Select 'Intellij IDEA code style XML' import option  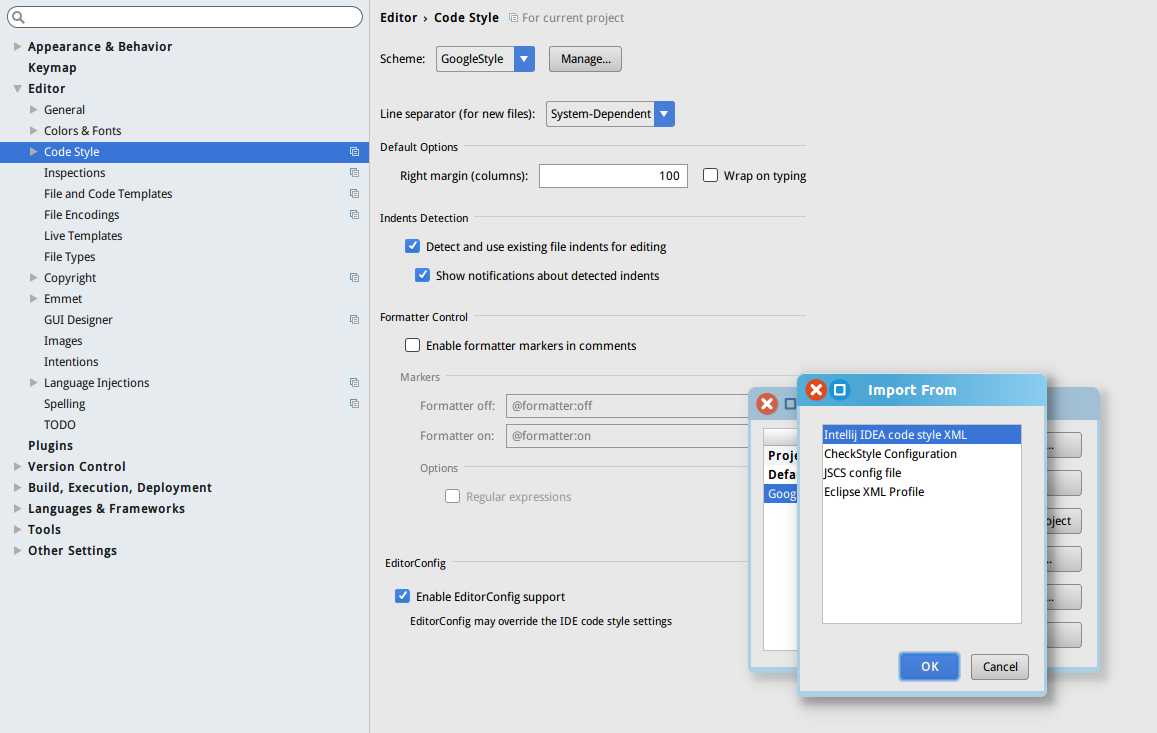[x=922, y=435]
